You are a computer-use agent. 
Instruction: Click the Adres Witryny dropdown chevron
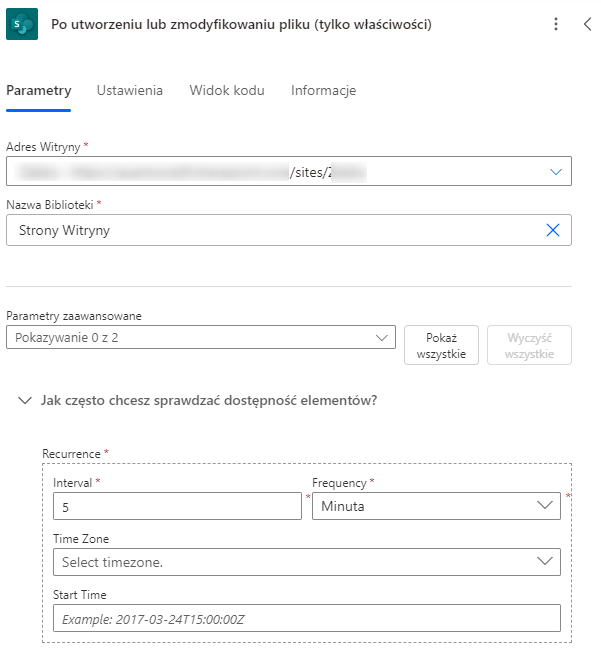pyautogui.click(x=556, y=172)
